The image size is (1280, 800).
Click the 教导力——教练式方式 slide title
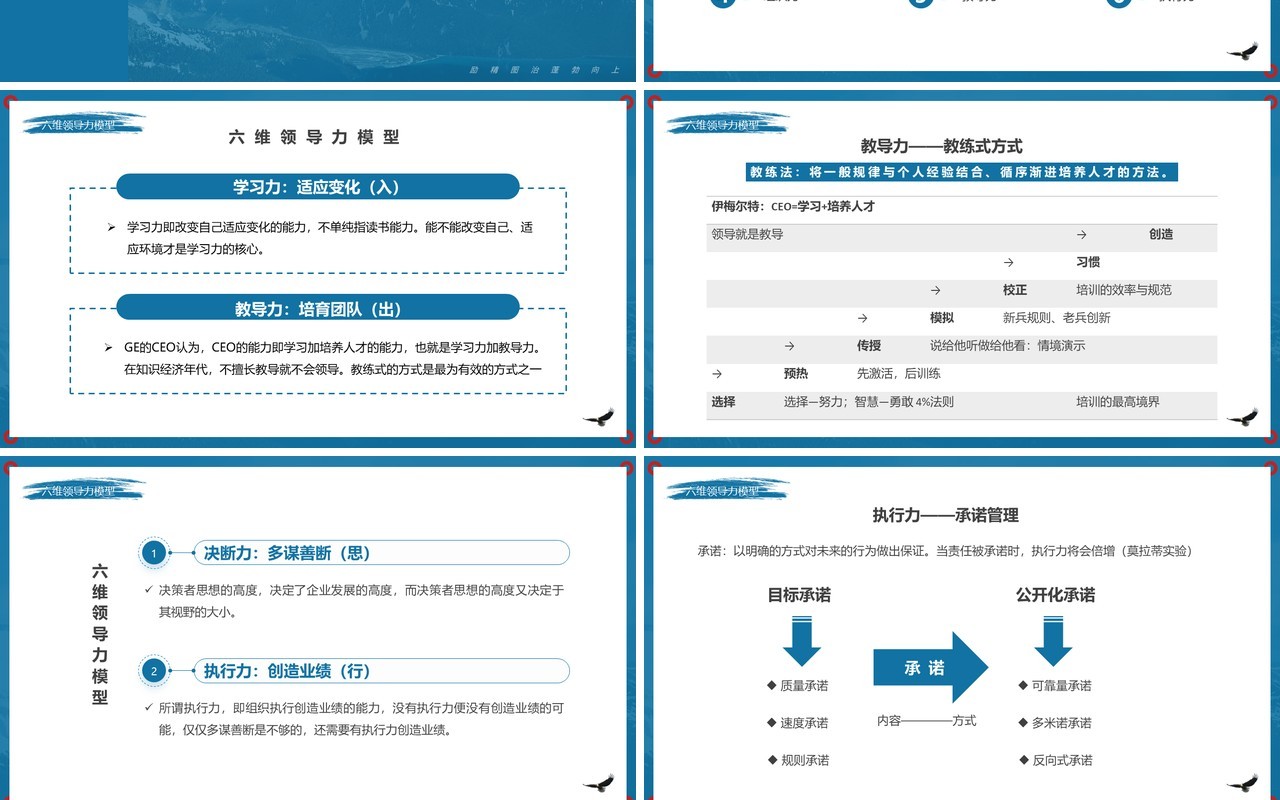pyautogui.click(x=942, y=146)
